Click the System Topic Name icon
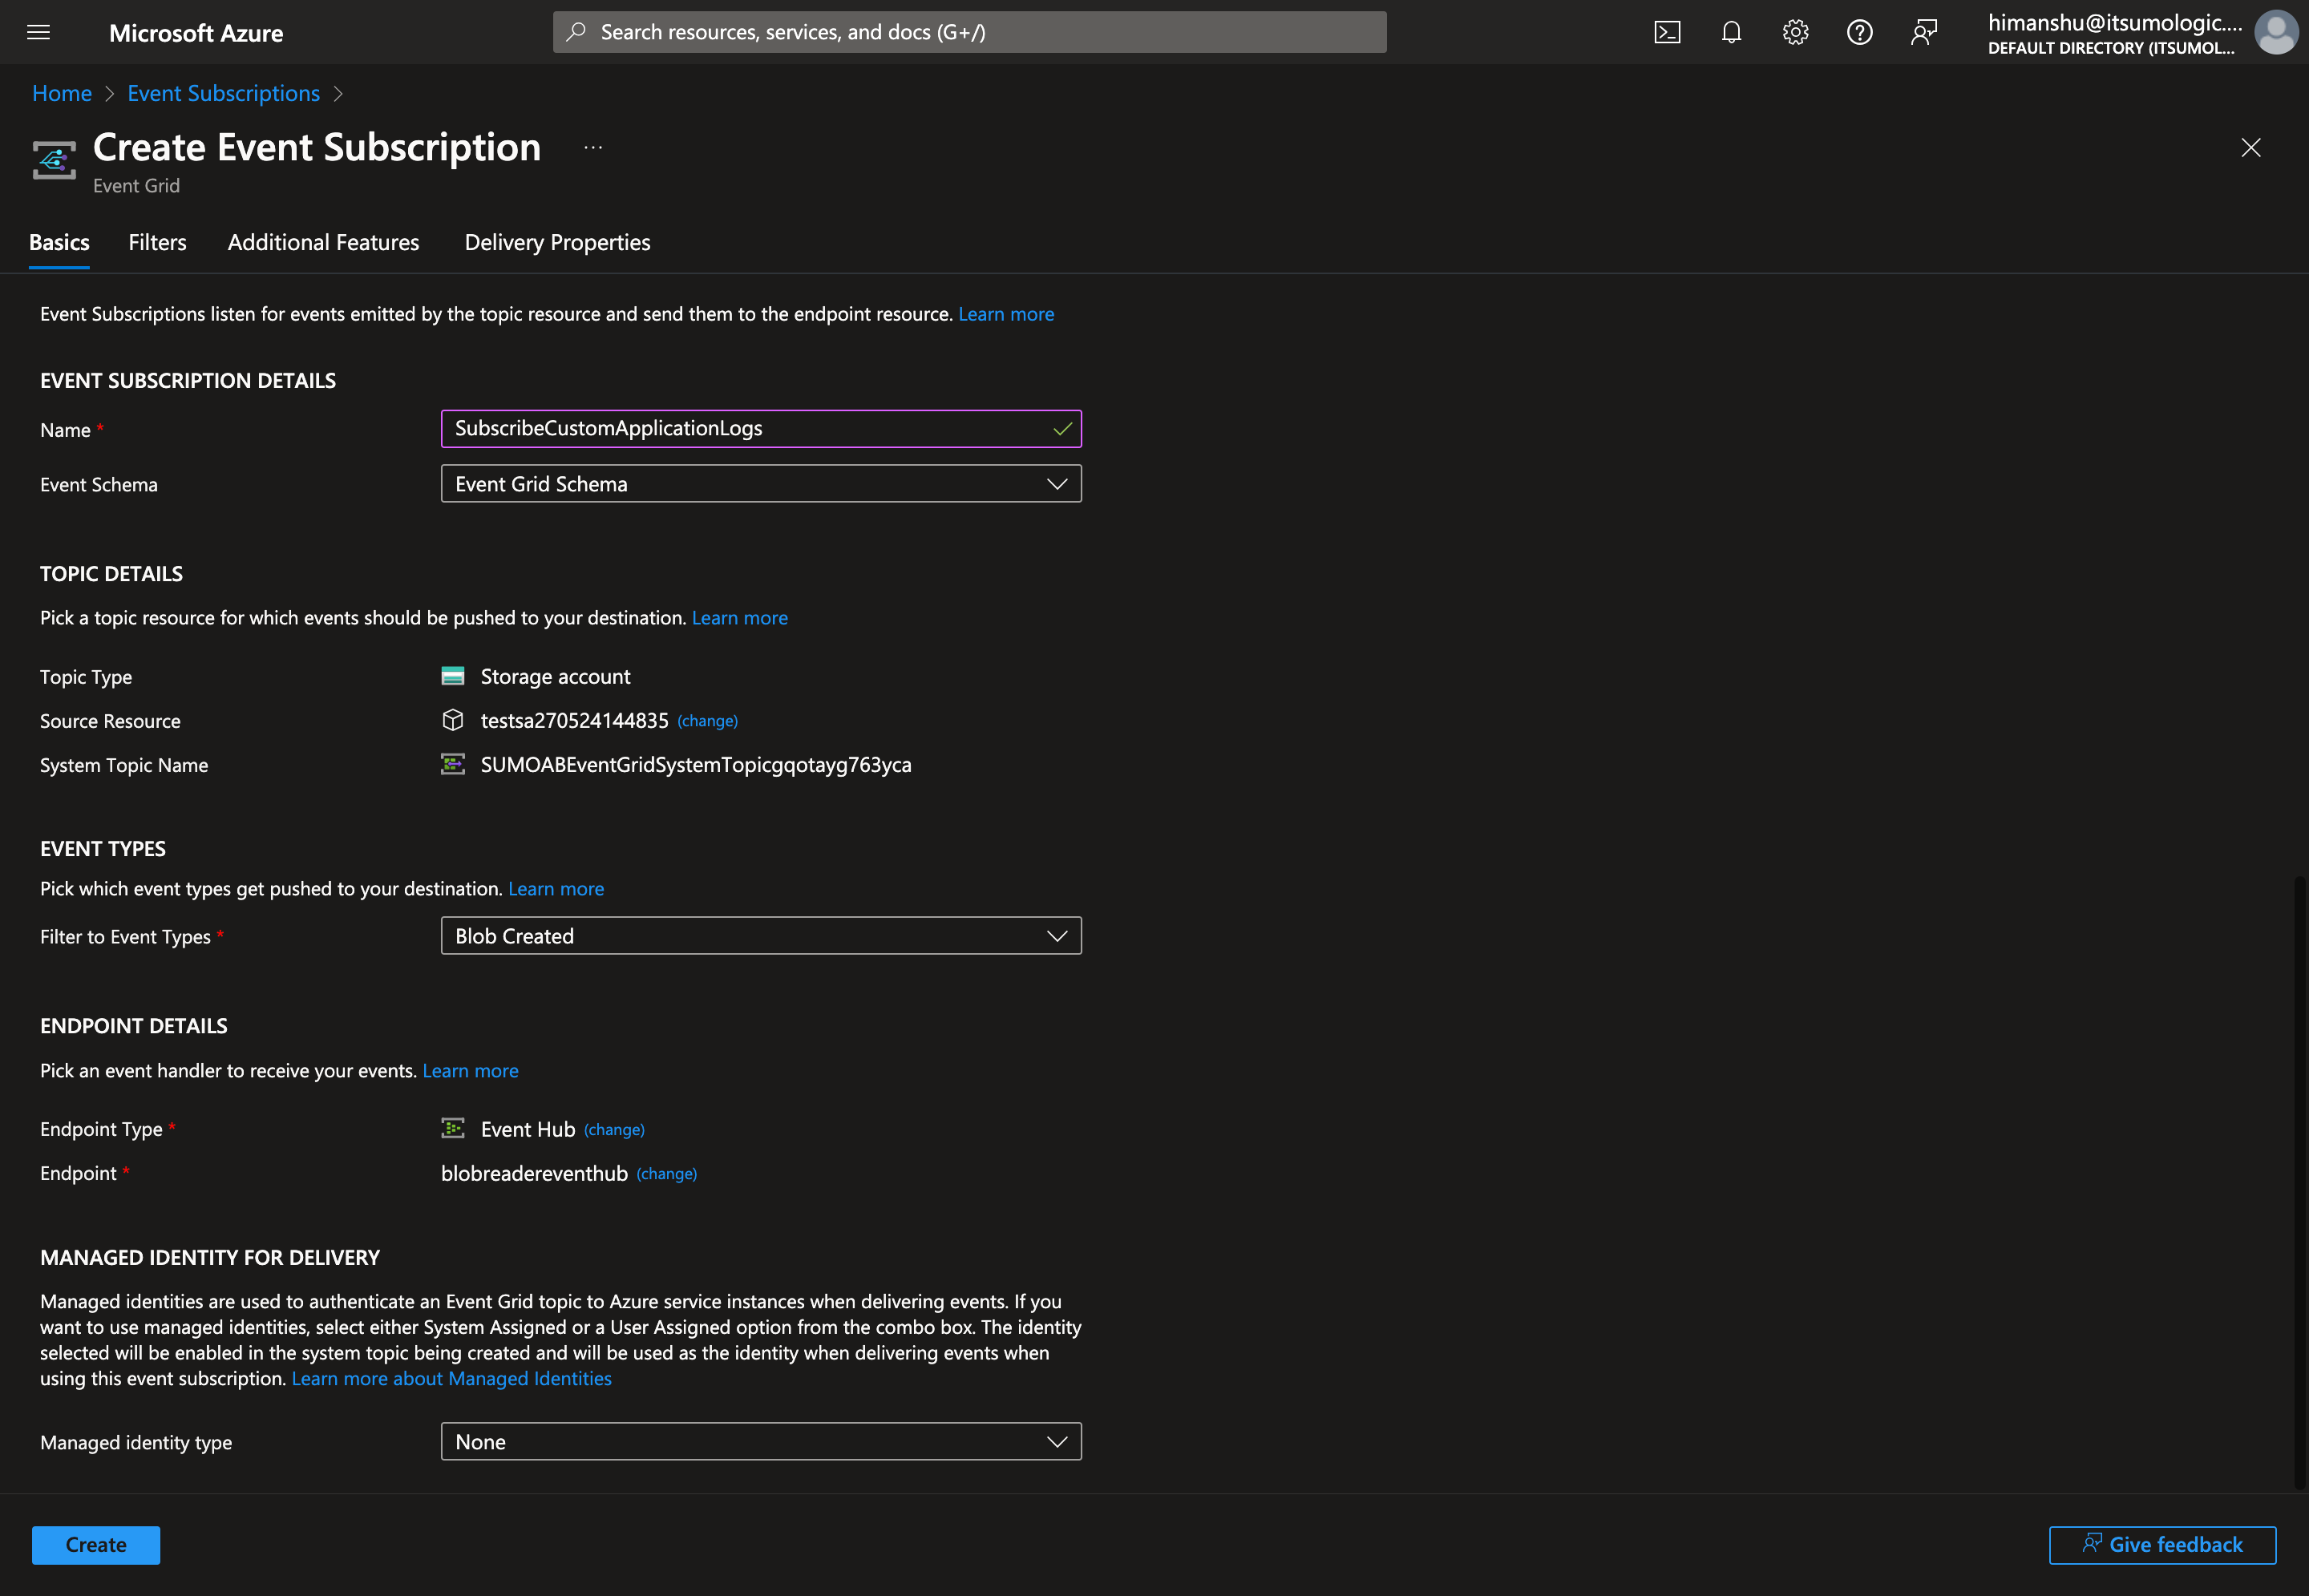 tap(453, 763)
